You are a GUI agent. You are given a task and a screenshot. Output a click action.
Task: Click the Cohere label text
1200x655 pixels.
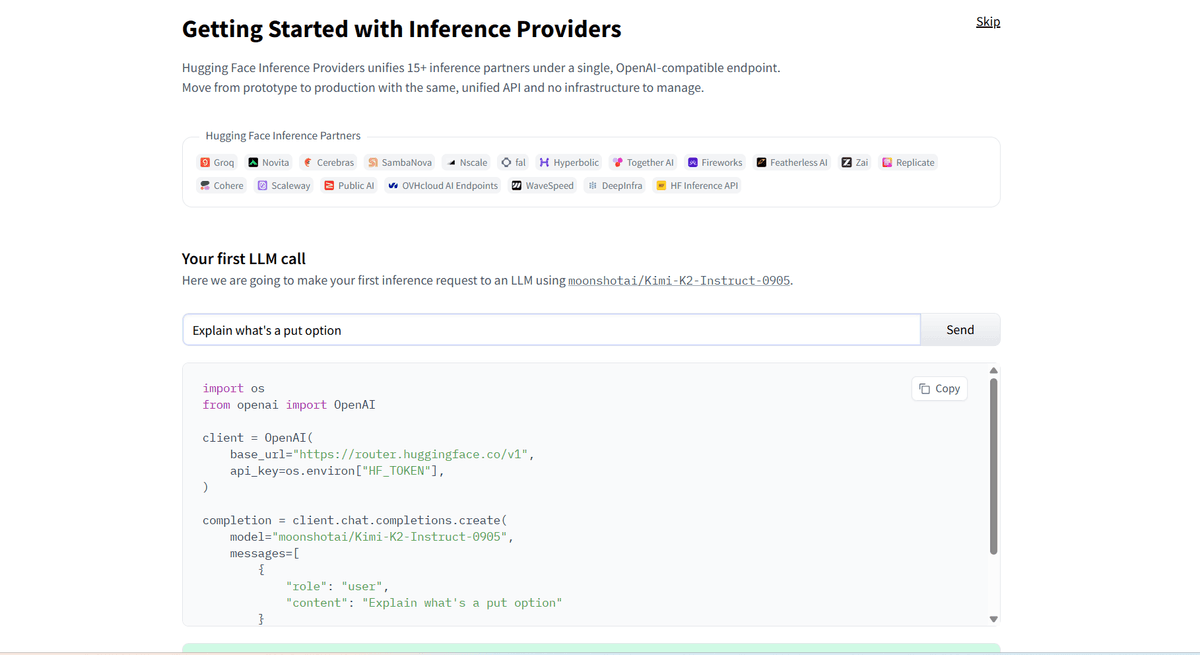point(229,185)
